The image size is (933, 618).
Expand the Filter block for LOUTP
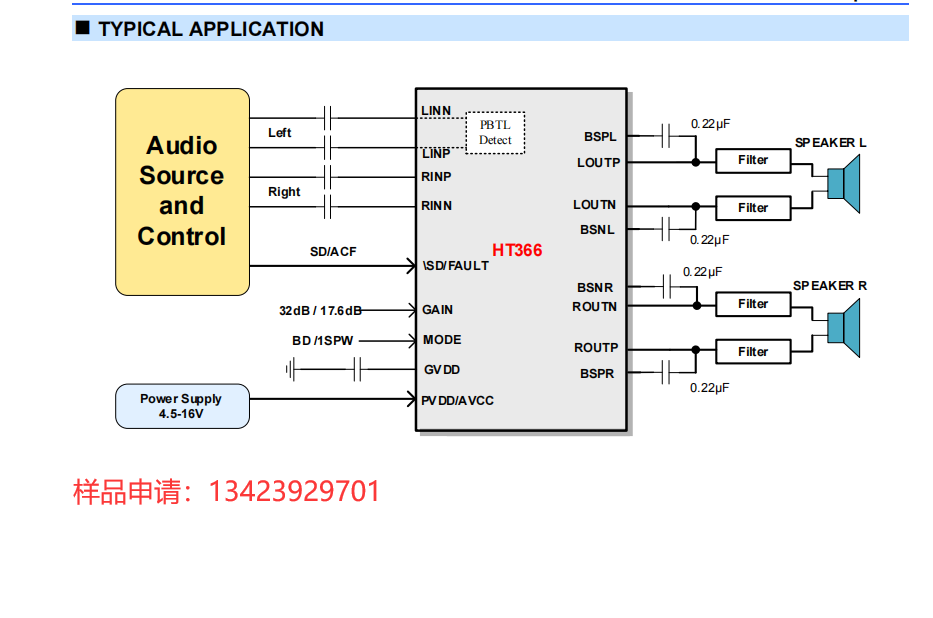click(x=752, y=160)
